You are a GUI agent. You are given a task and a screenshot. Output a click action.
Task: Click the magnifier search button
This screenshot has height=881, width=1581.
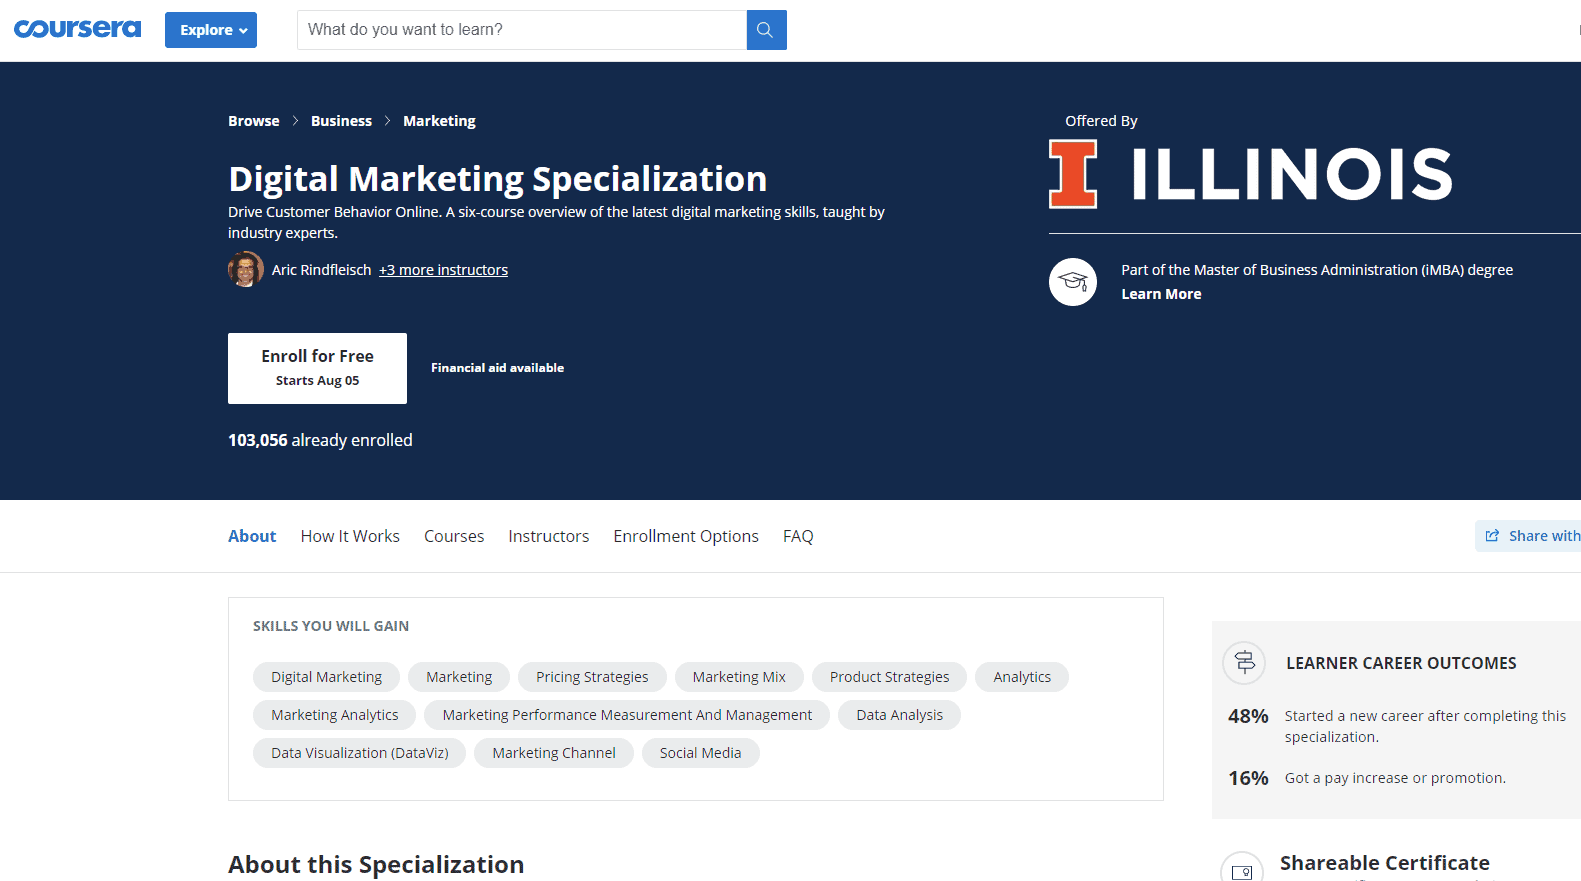click(x=766, y=30)
